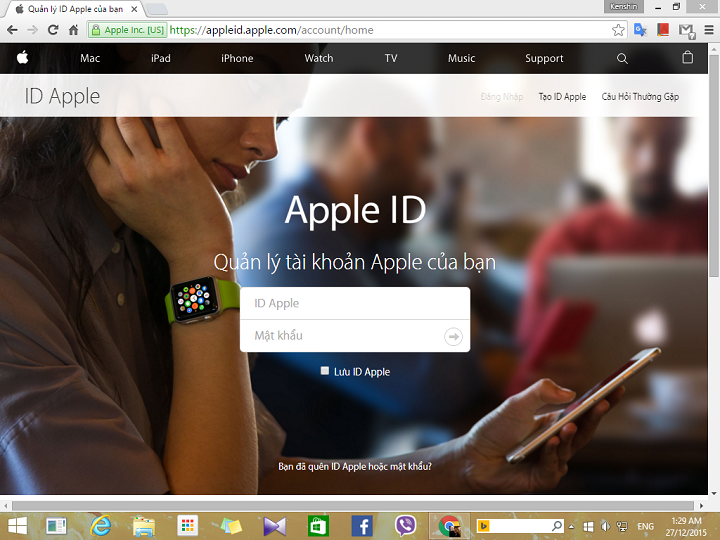
Task: Tick the Lưu ID Apple checkbox
Action: coord(325,371)
